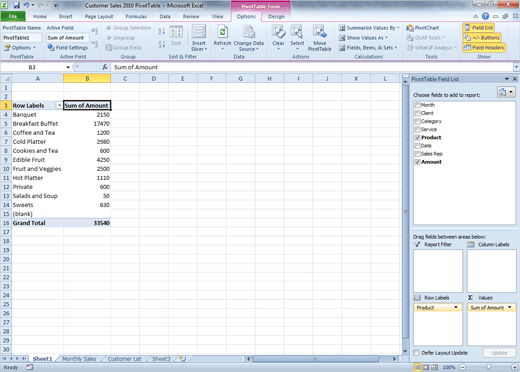Uncheck the Amount field checkbox
This screenshot has height=372, width=520.
point(417,162)
